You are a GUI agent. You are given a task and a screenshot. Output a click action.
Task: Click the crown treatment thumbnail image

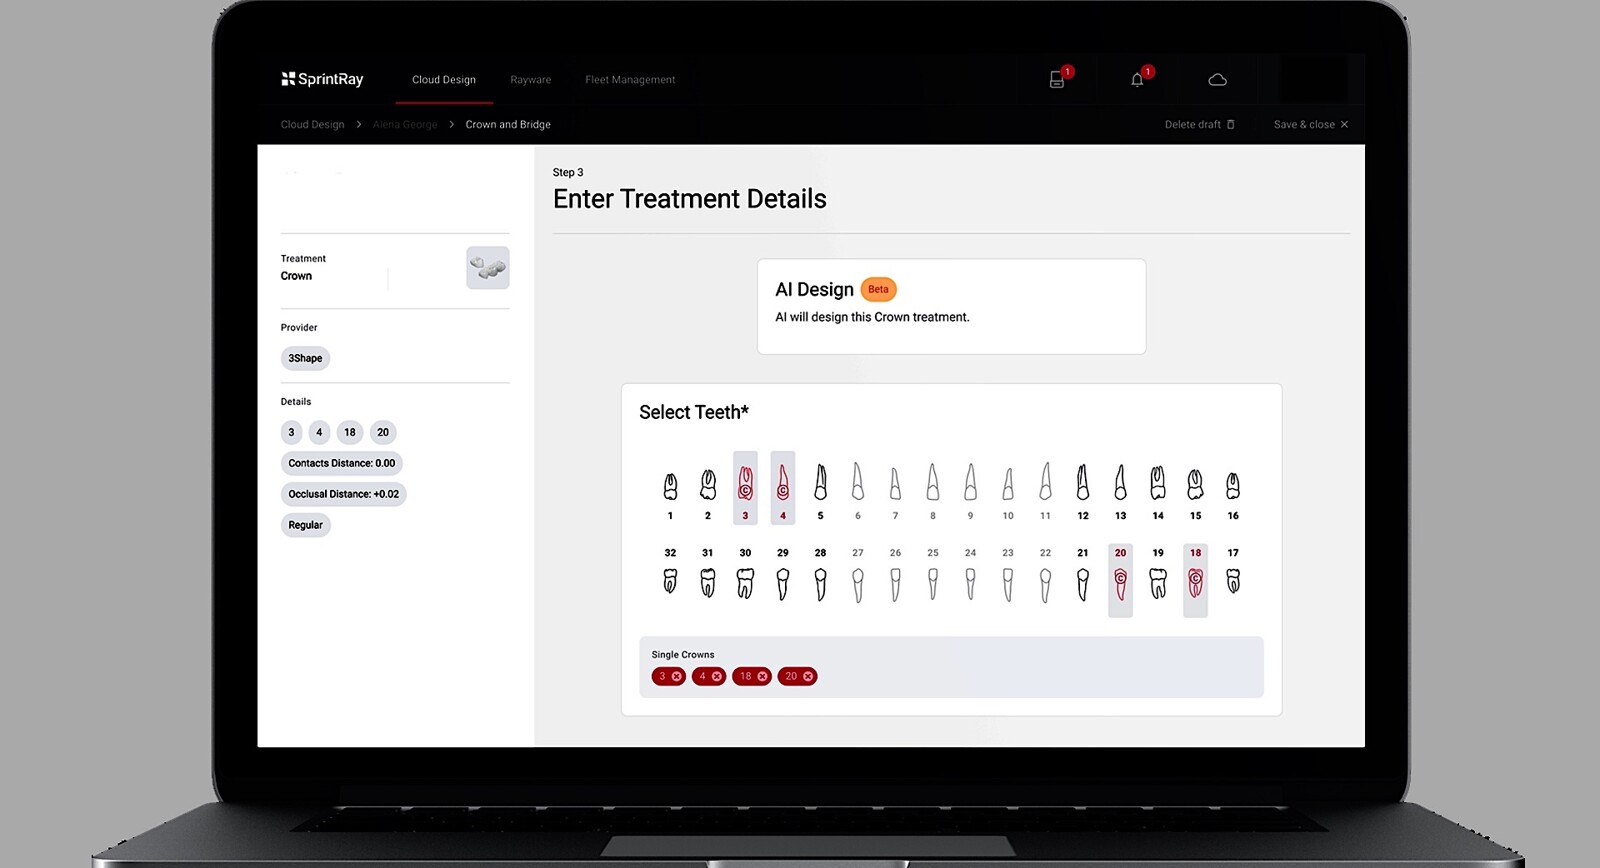coord(488,268)
